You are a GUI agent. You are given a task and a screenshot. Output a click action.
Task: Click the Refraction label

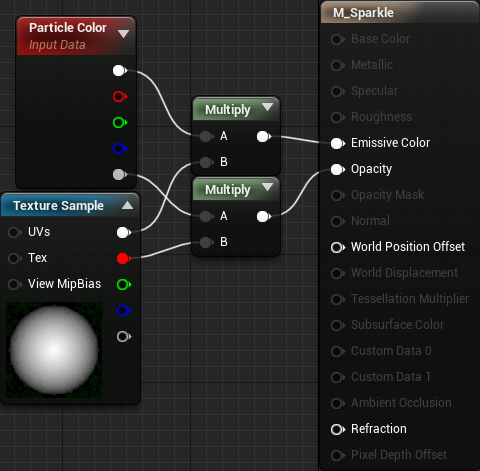(x=379, y=429)
